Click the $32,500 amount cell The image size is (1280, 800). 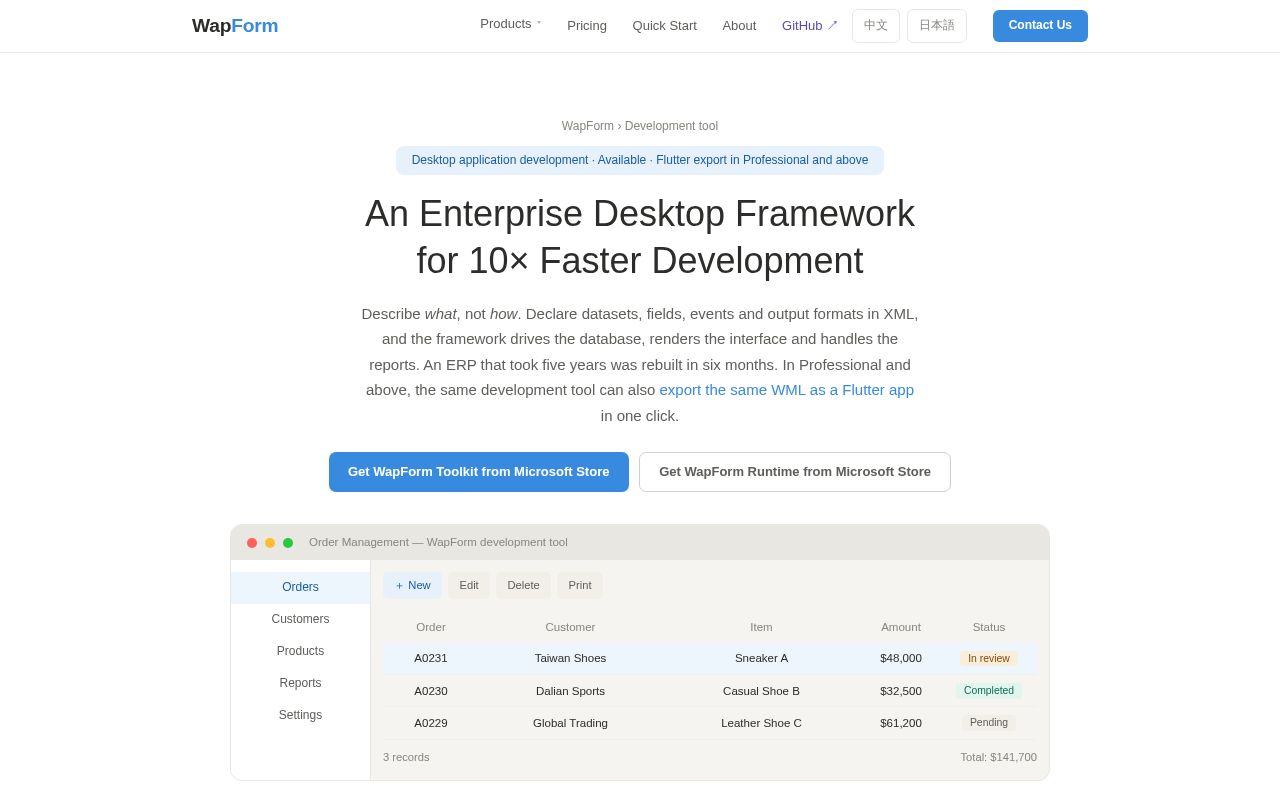[x=901, y=691]
